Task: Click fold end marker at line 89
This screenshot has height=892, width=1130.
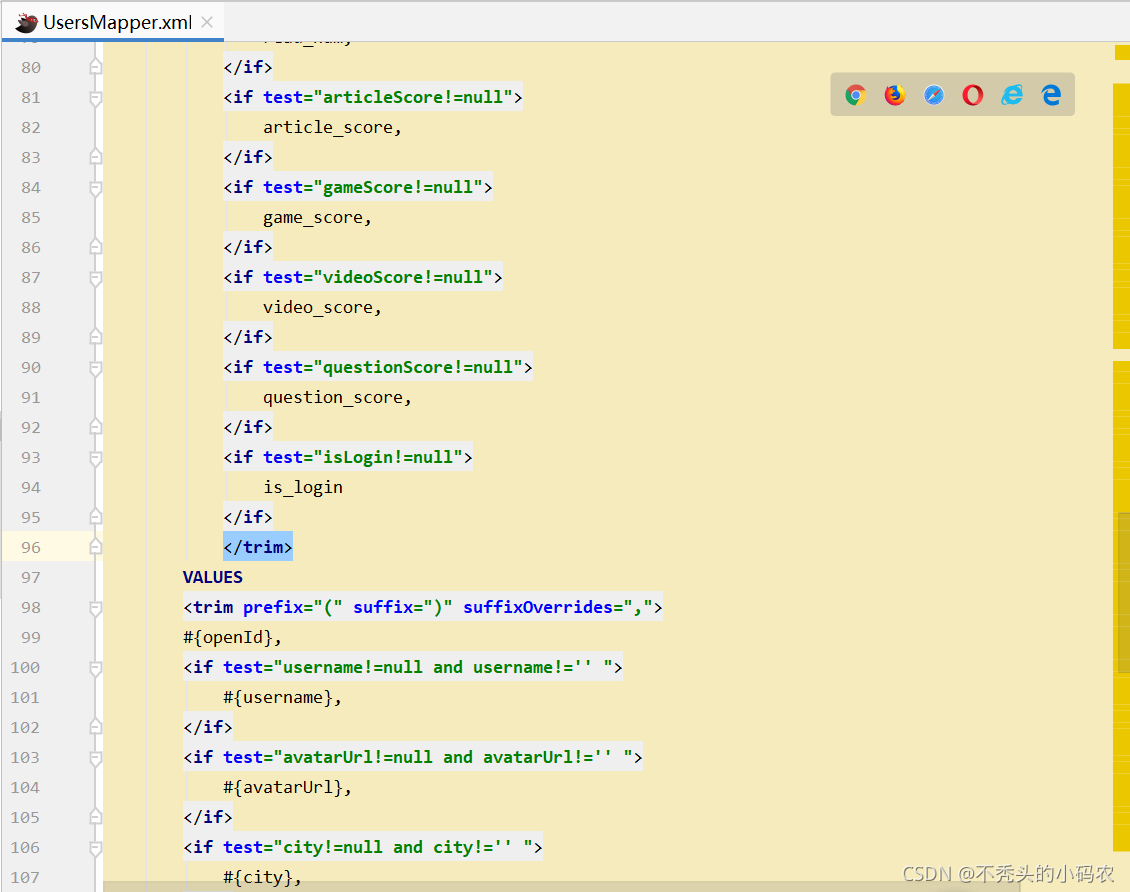Action: [95, 337]
